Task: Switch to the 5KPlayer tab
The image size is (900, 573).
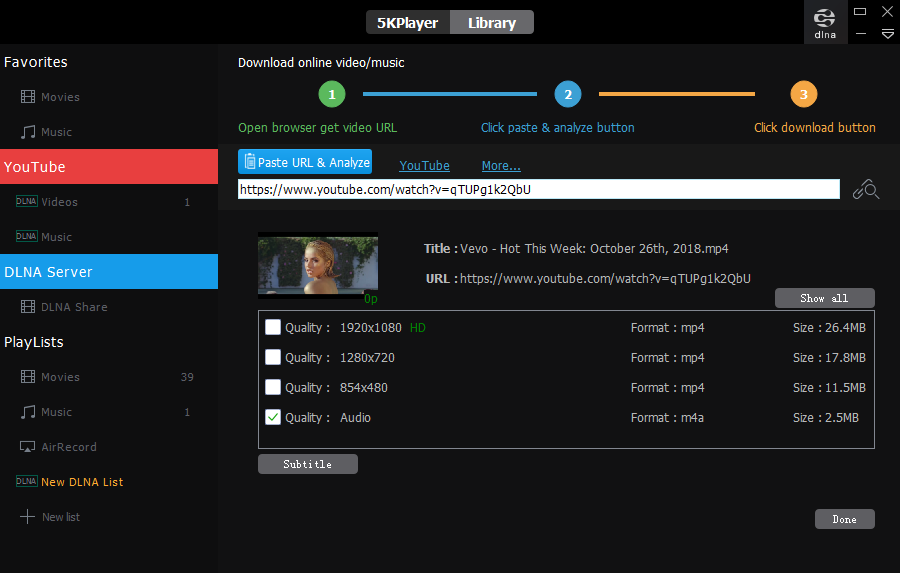Action: coord(408,22)
